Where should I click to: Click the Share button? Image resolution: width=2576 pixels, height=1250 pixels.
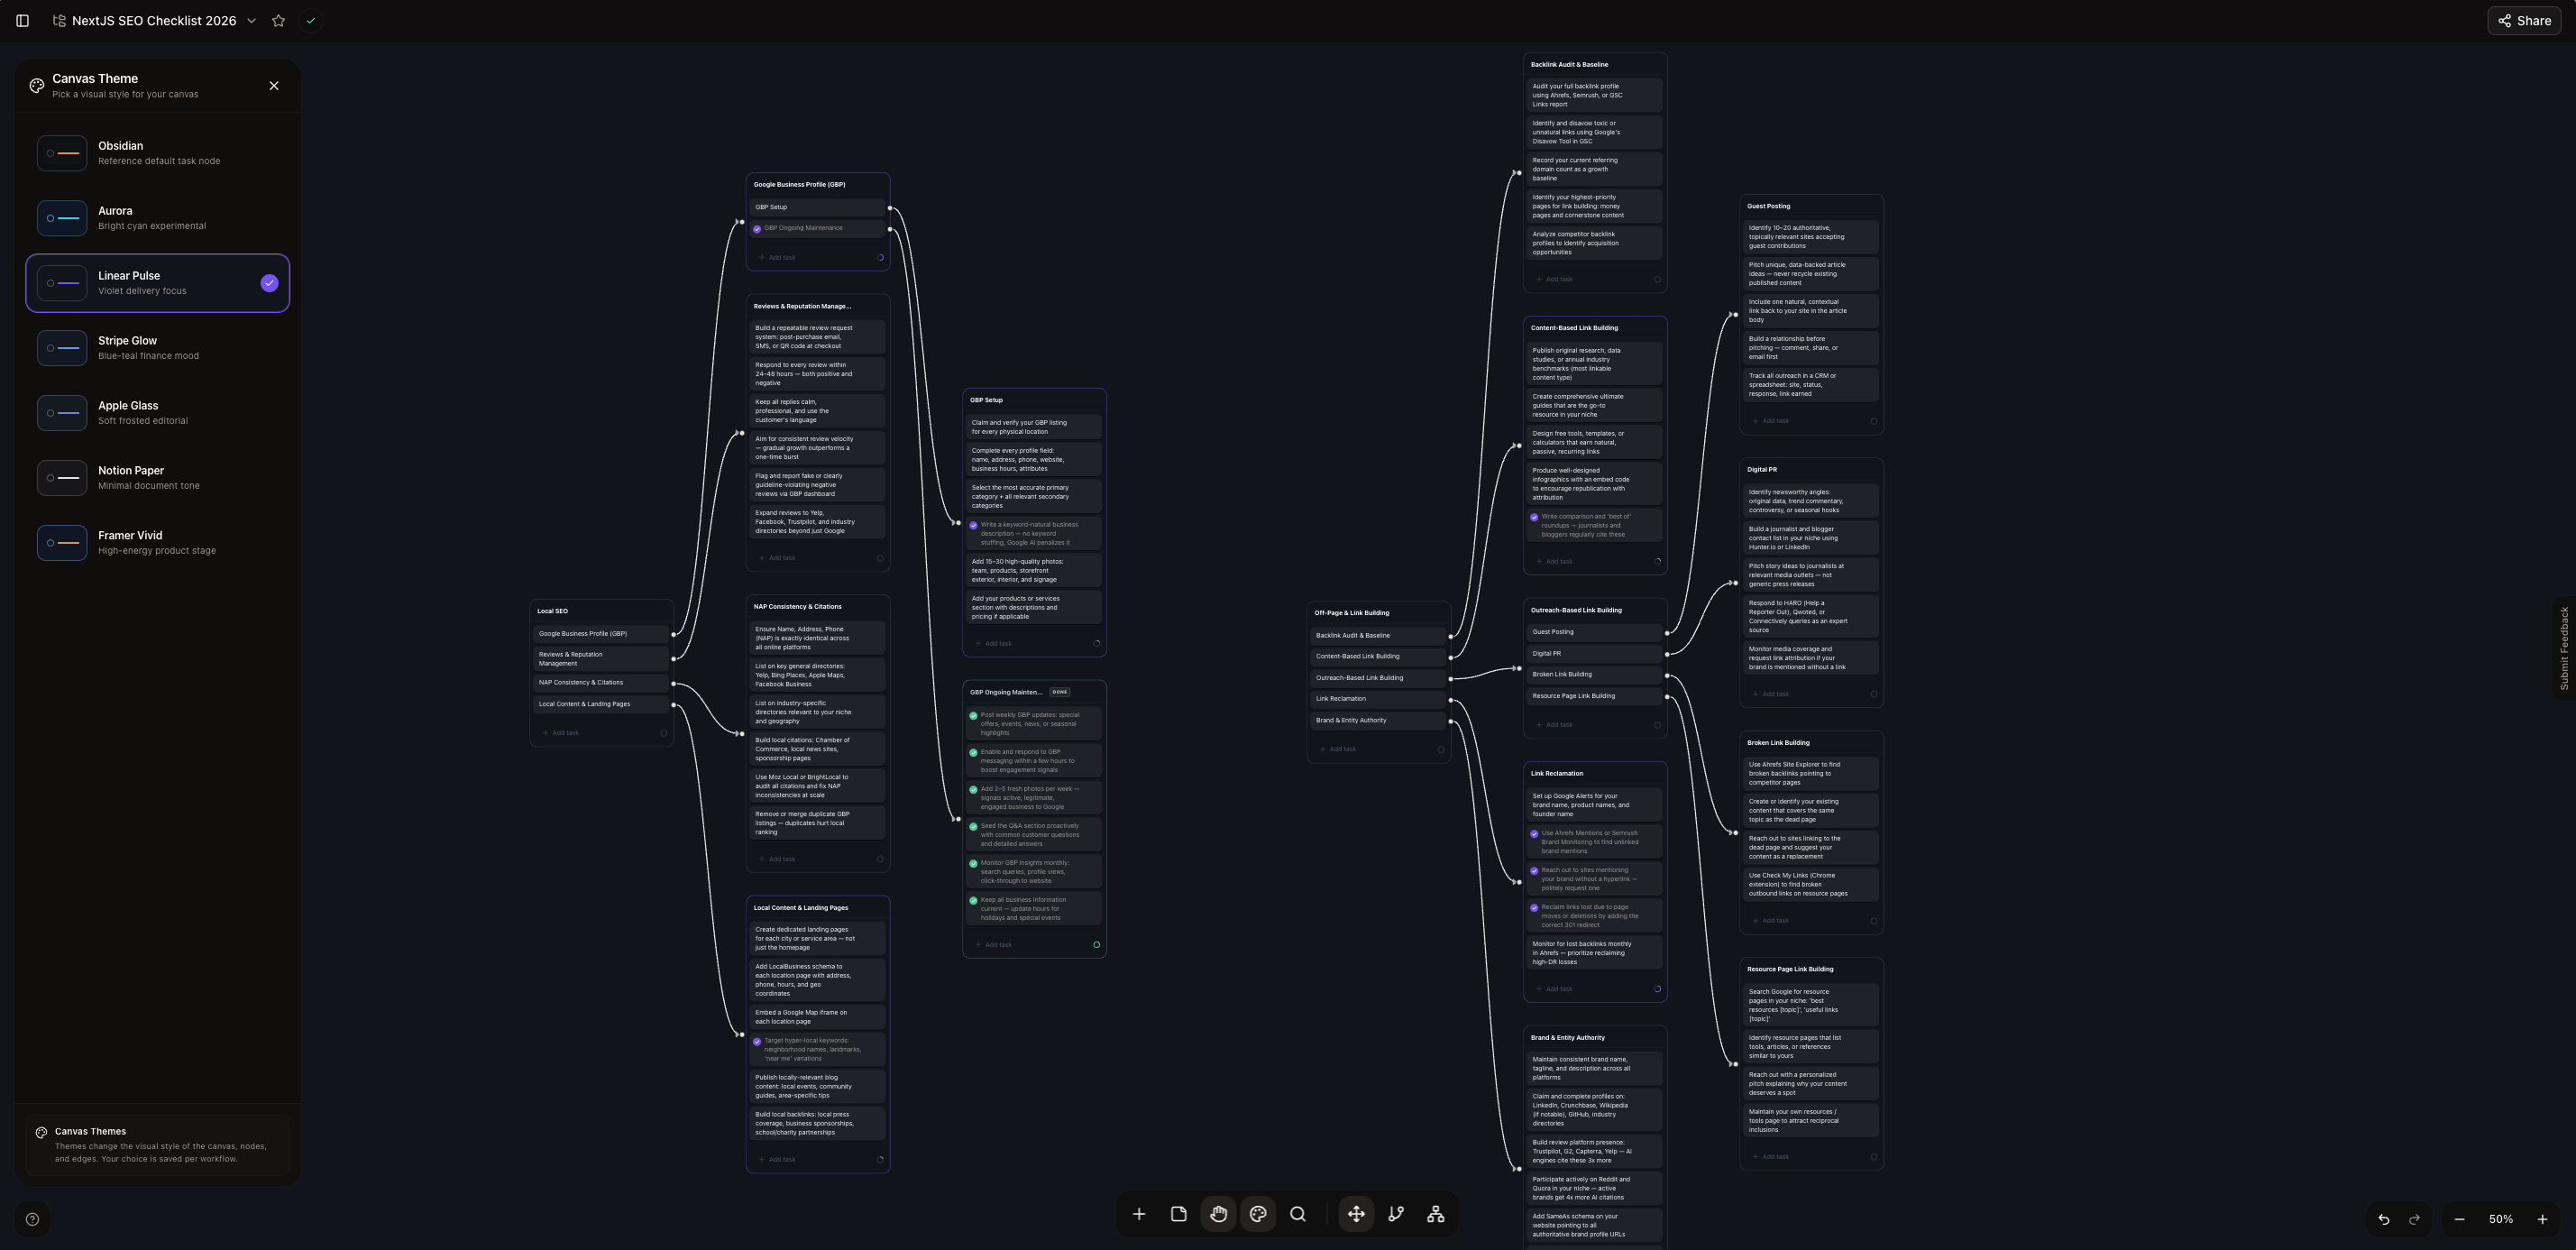click(x=2524, y=21)
